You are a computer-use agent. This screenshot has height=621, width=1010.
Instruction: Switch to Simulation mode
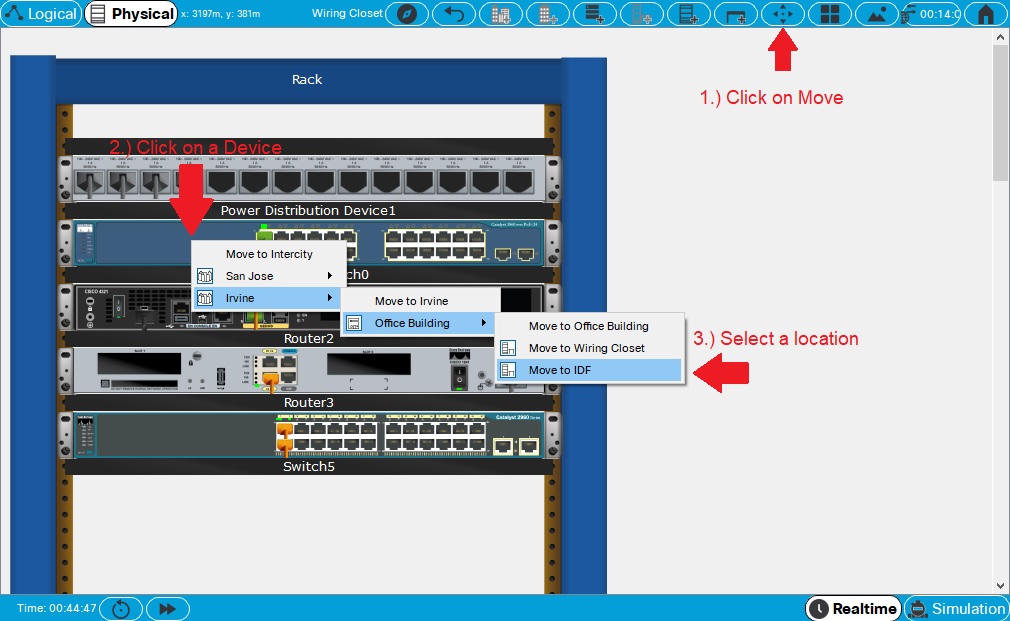click(956, 608)
